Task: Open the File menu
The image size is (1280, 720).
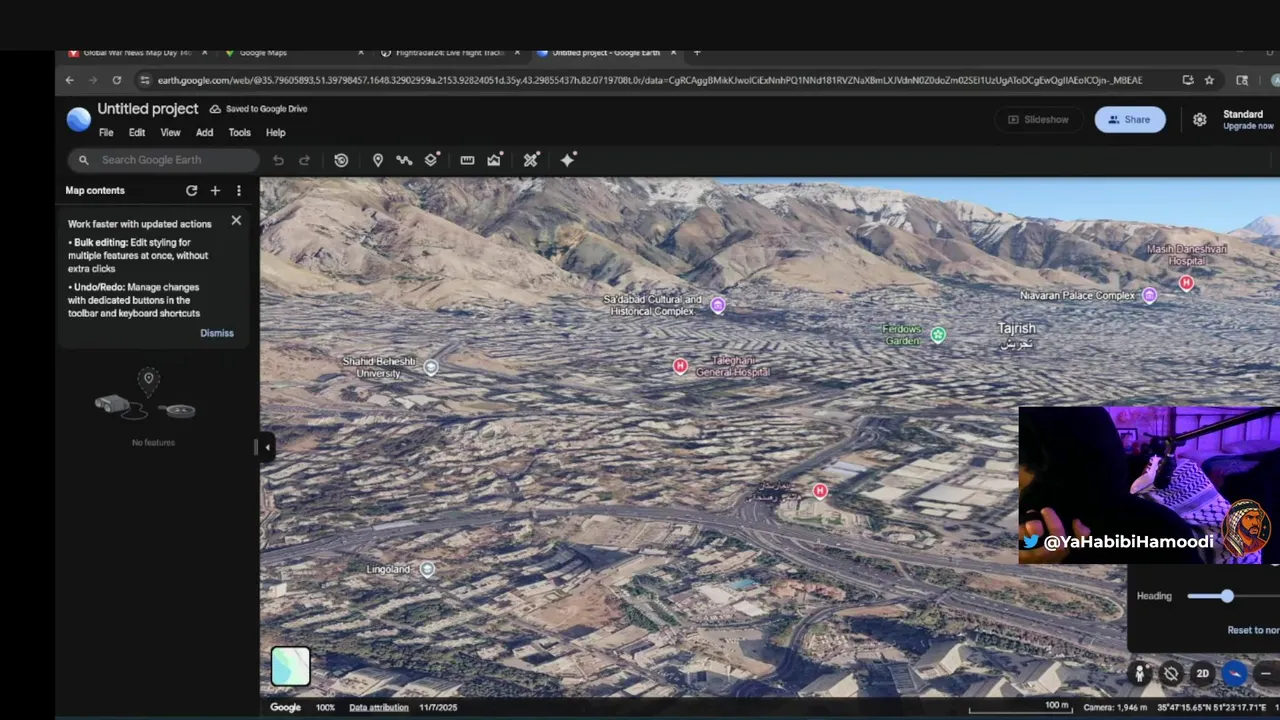Action: pyautogui.click(x=106, y=132)
